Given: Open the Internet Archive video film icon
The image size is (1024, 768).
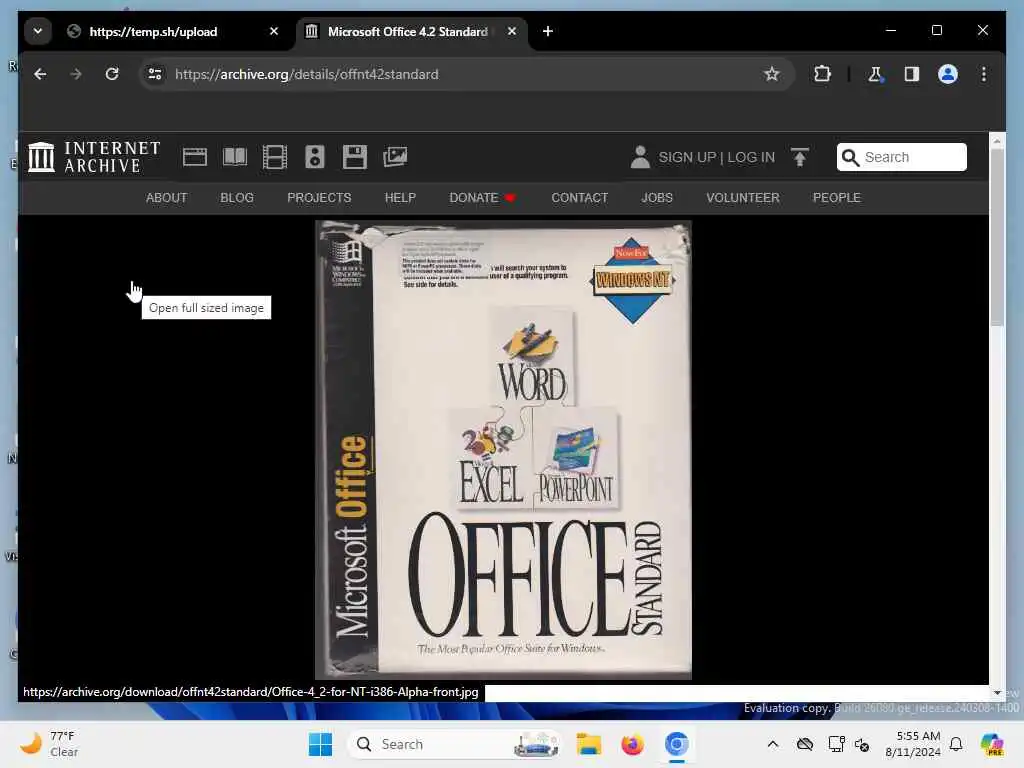Looking at the screenshot, I should tap(275, 157).
